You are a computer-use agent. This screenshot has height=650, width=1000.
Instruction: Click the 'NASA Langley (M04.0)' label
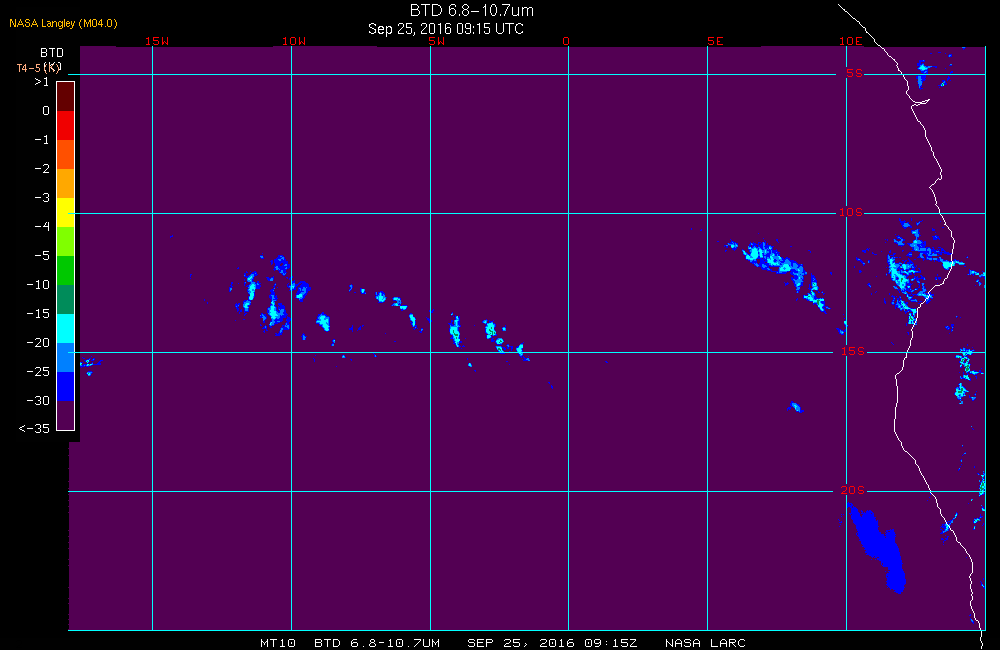pos(63,23)
